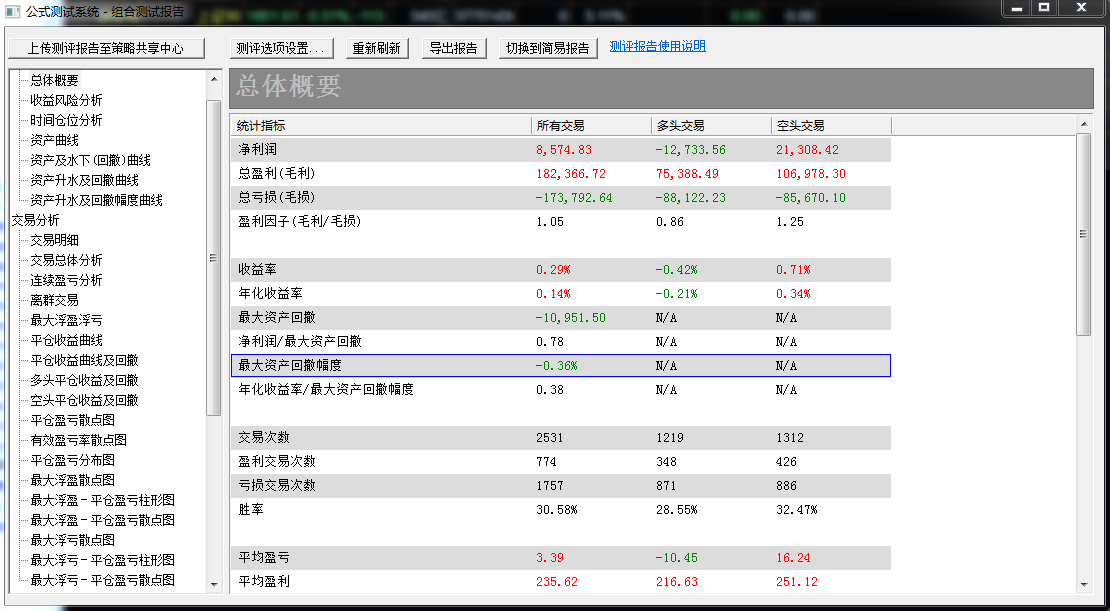Screen dimensions: 1110x611
Task: Open 资产曲线 in the navigation tree
Action: pyautogui.click(x=54, y=140)
